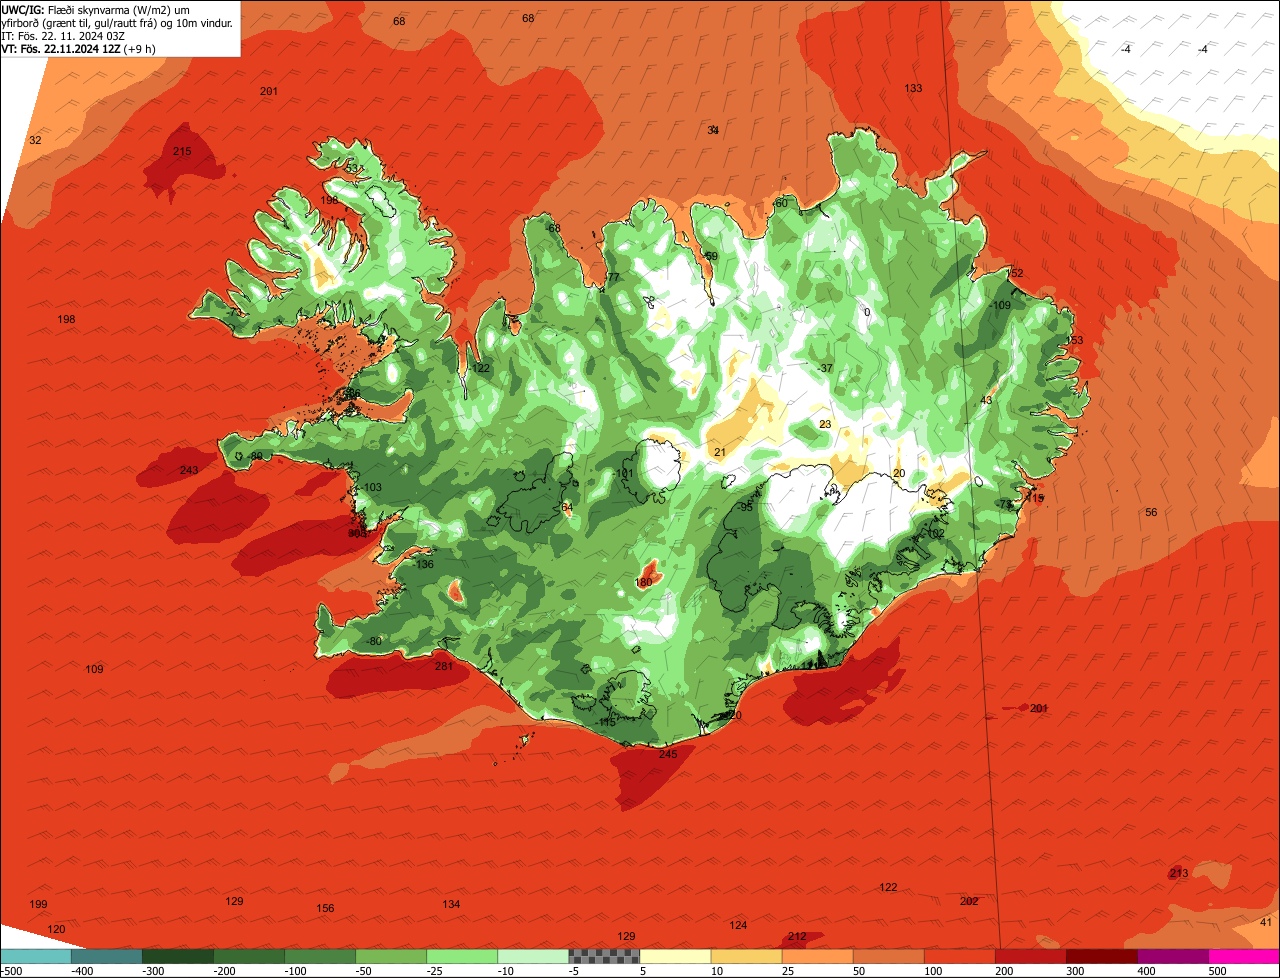Image resolution: width=1280 pixels, height=978 pixels.
Task: Click the value -136 in southwest Iceland
Action: pos(424,565)
